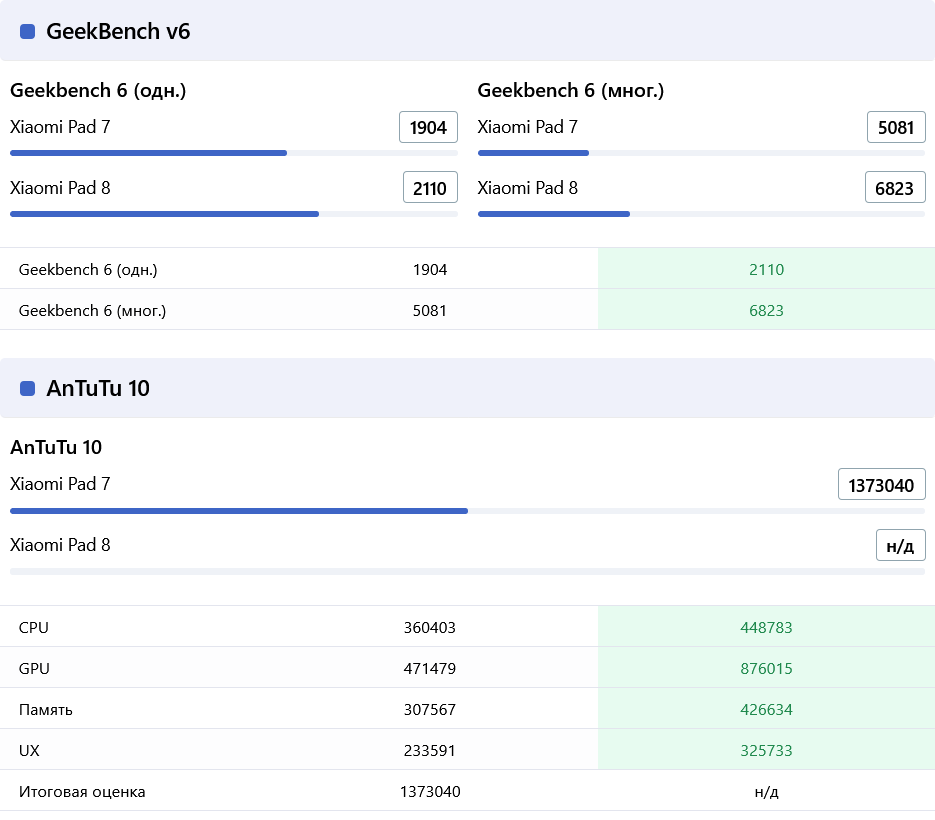
Task: Click the 1904 value in the table
Action: (x=430, y=270)
